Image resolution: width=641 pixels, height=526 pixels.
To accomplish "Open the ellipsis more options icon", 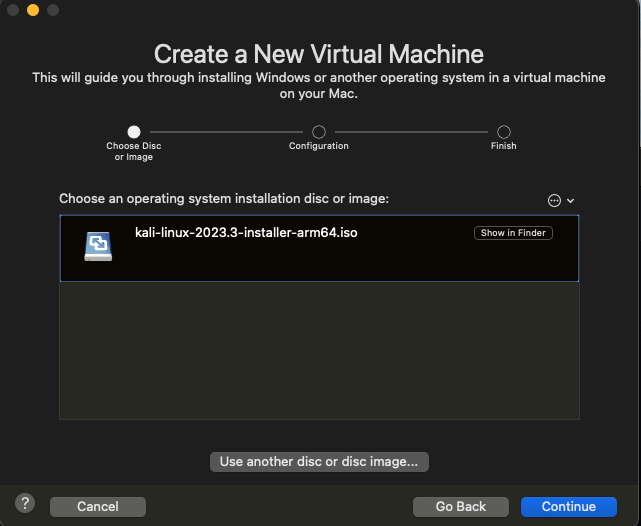I will pos(555,200).
